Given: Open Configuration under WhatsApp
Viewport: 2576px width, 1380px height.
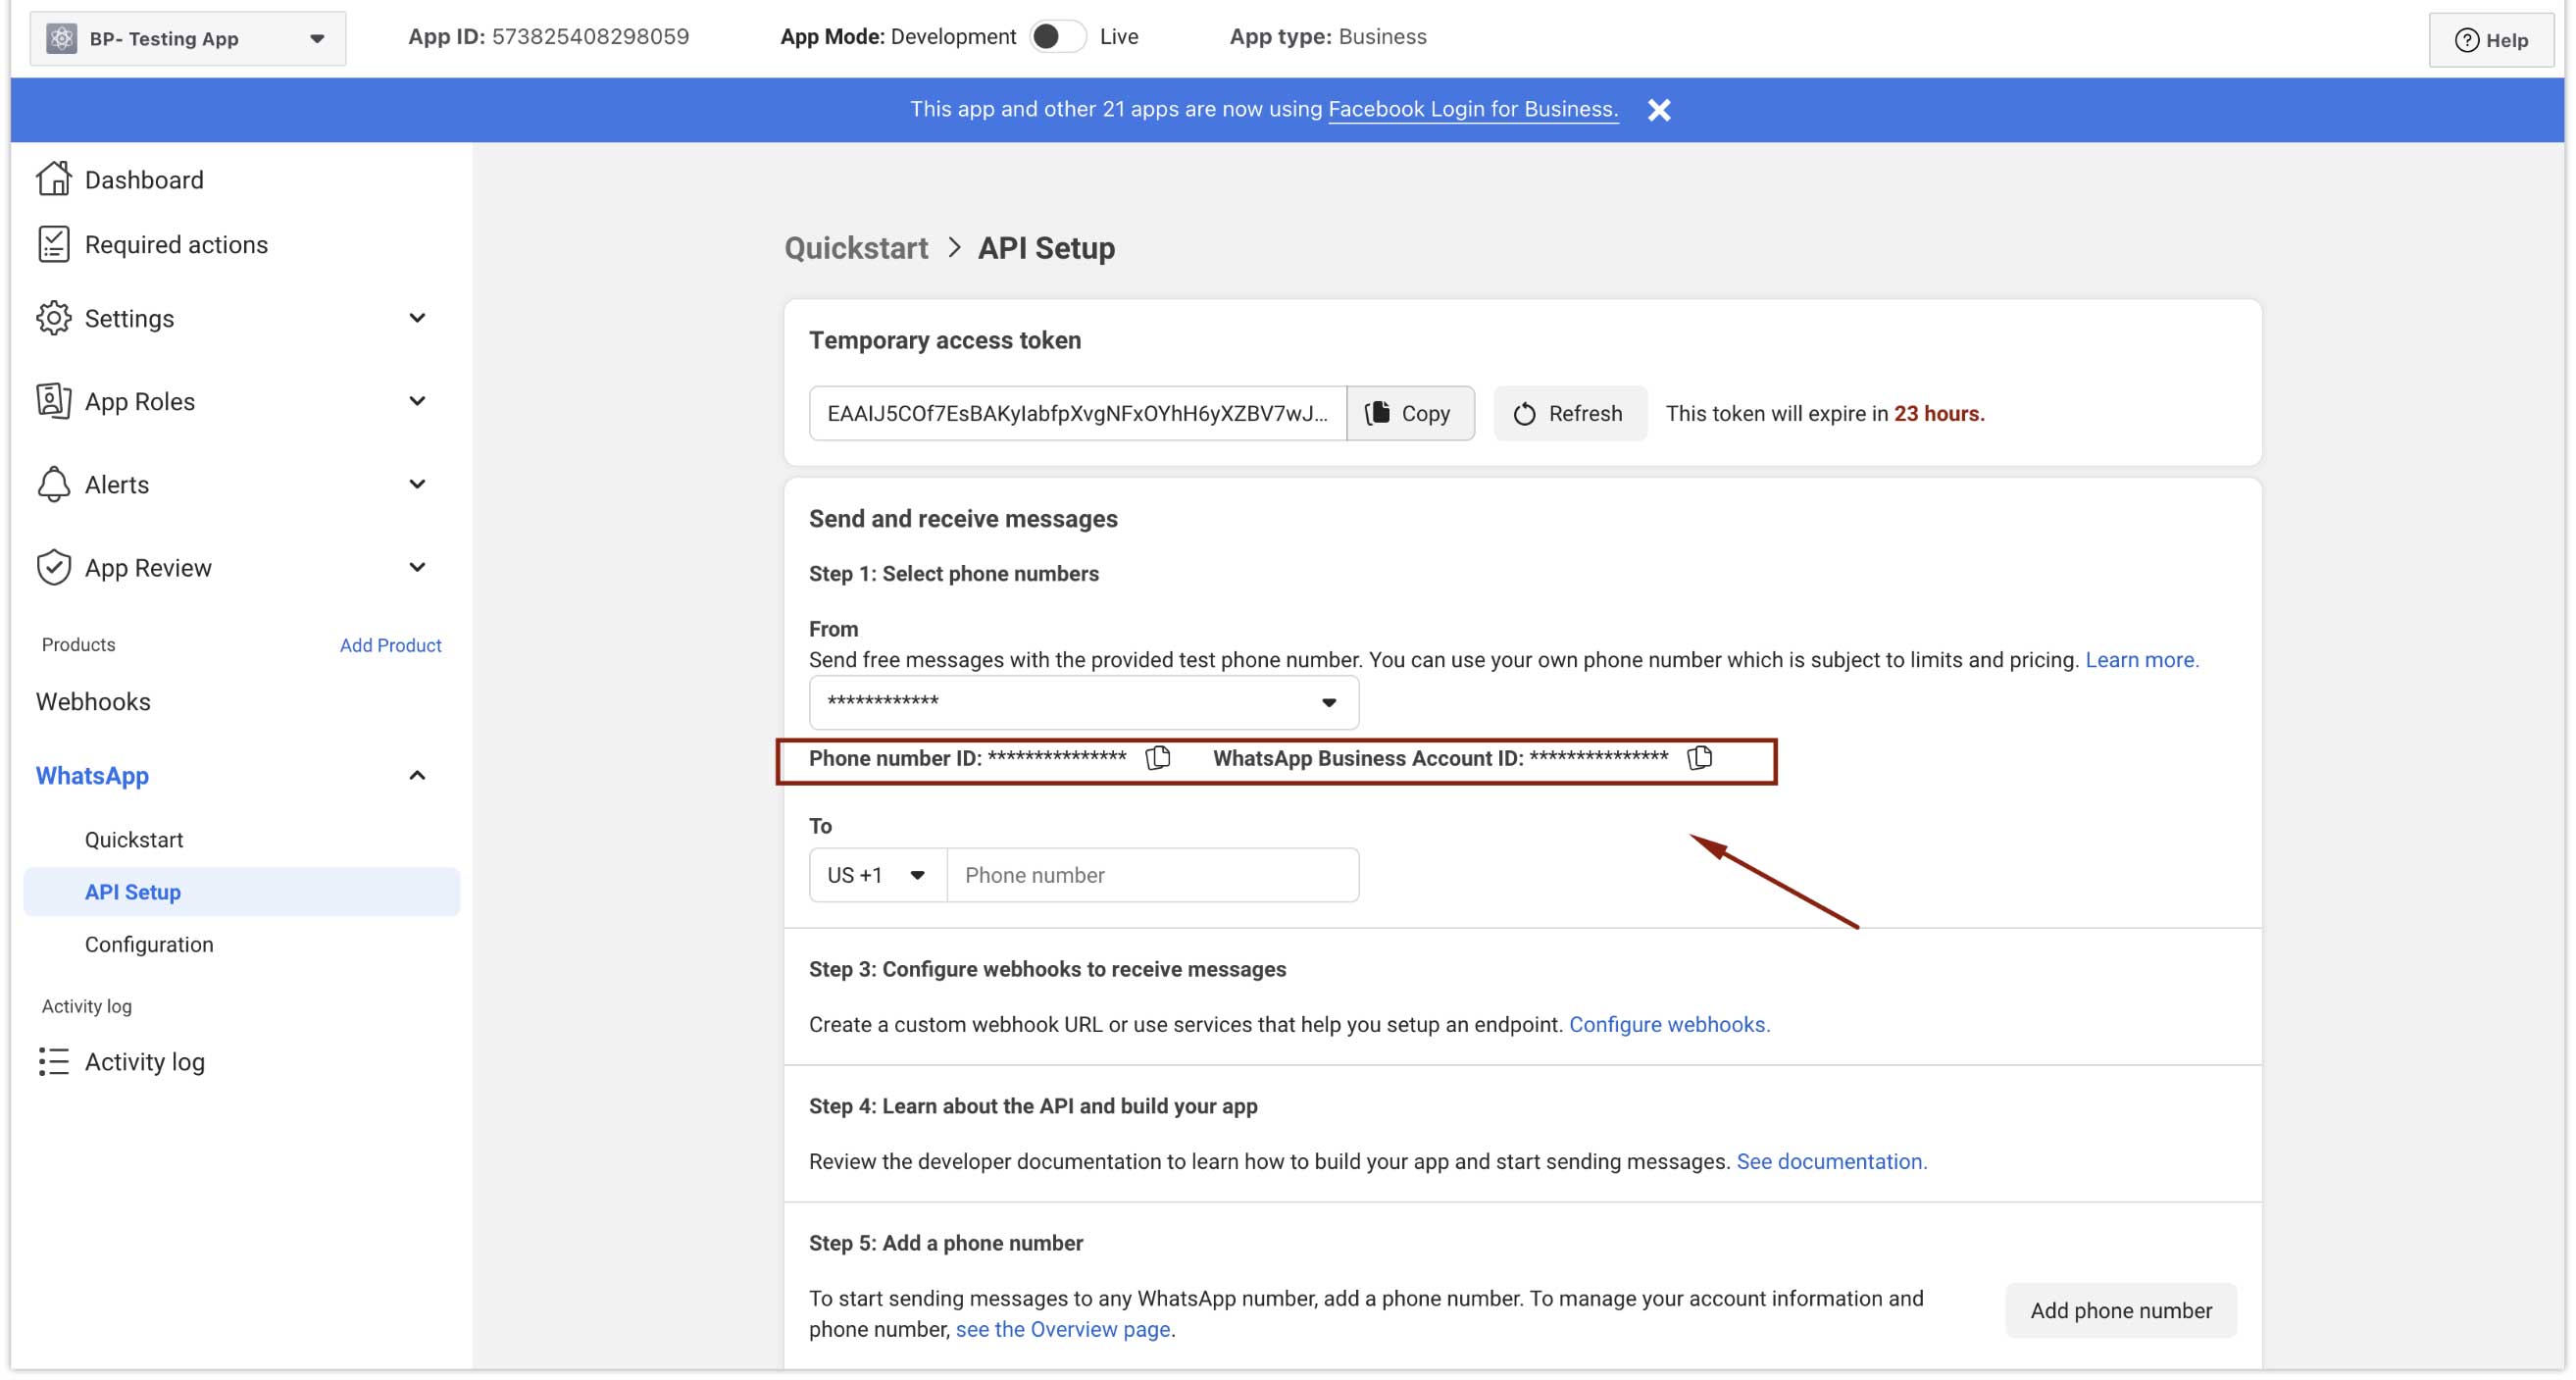Looking at the screenshot, I should 149,944.
